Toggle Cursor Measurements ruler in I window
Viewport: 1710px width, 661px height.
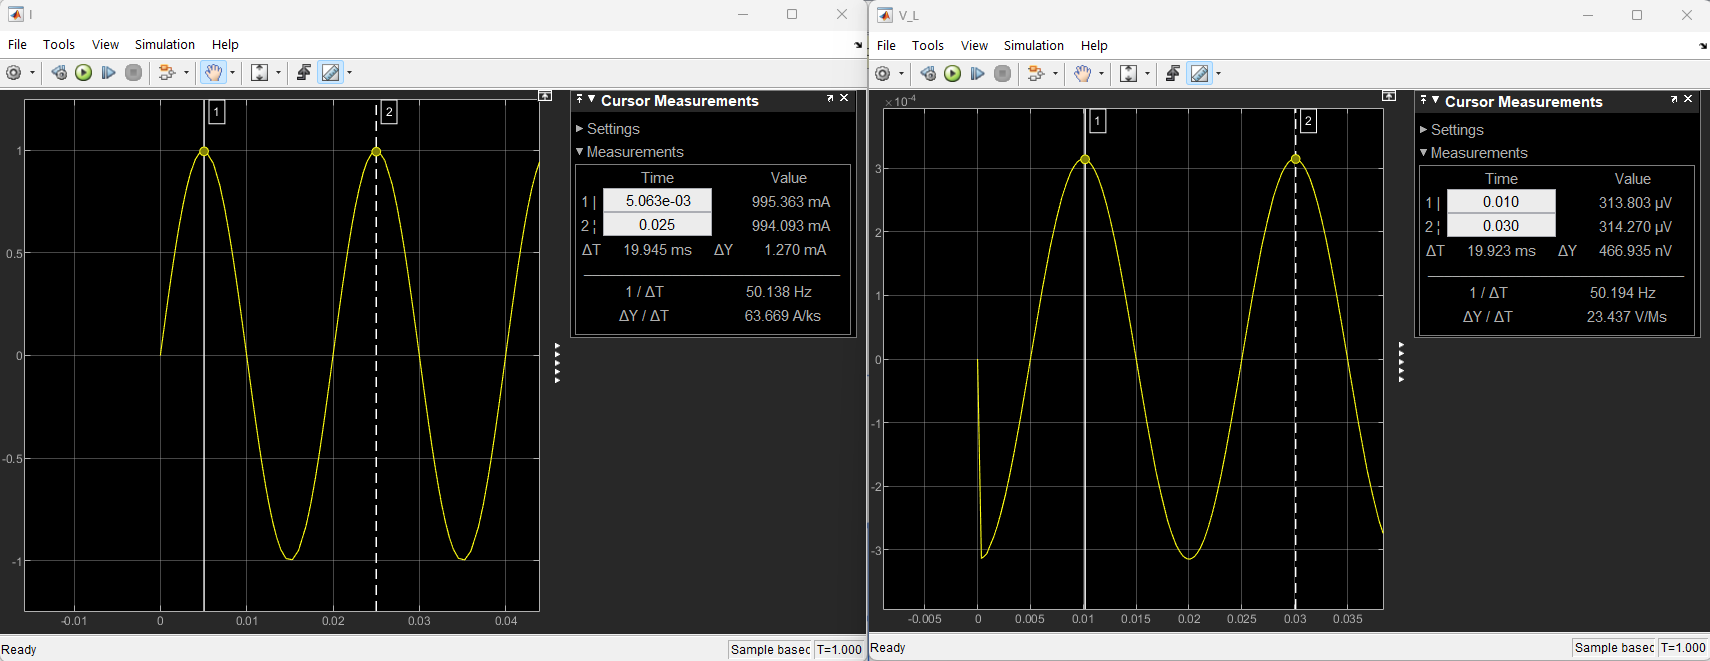click(x=330, y=72)
